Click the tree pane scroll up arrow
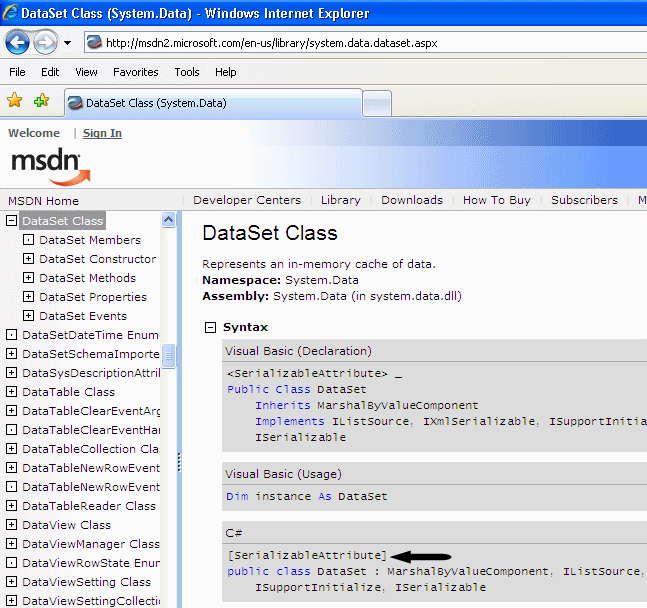This screenshot has height=608, width=647. pos(168,220)
